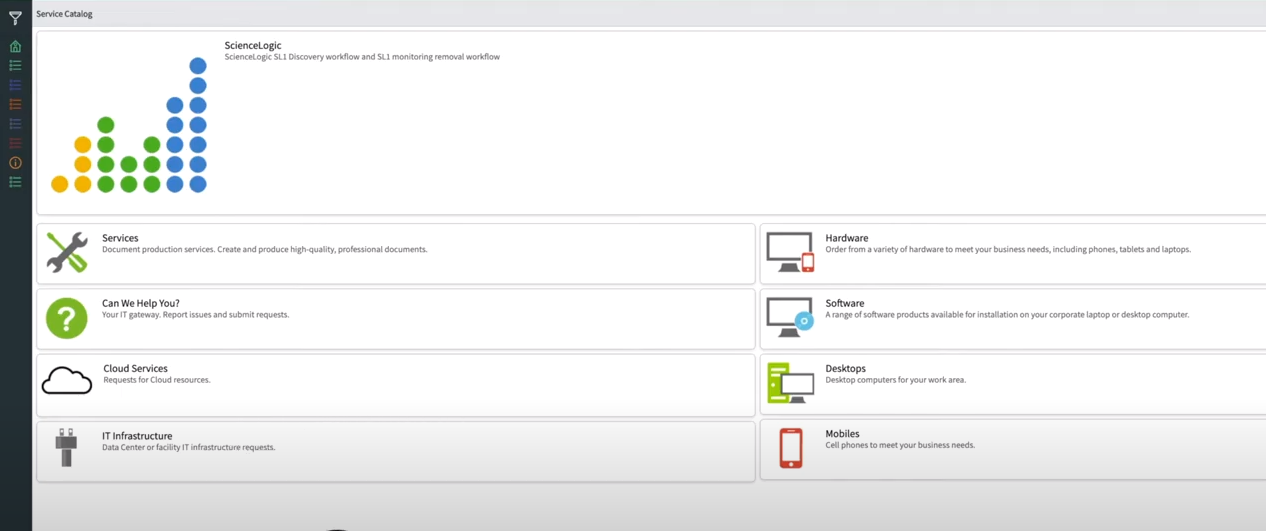Viewport: 1266px width, 531px height.
Task: Open the Desktops category link
Action: click(846, 368)
